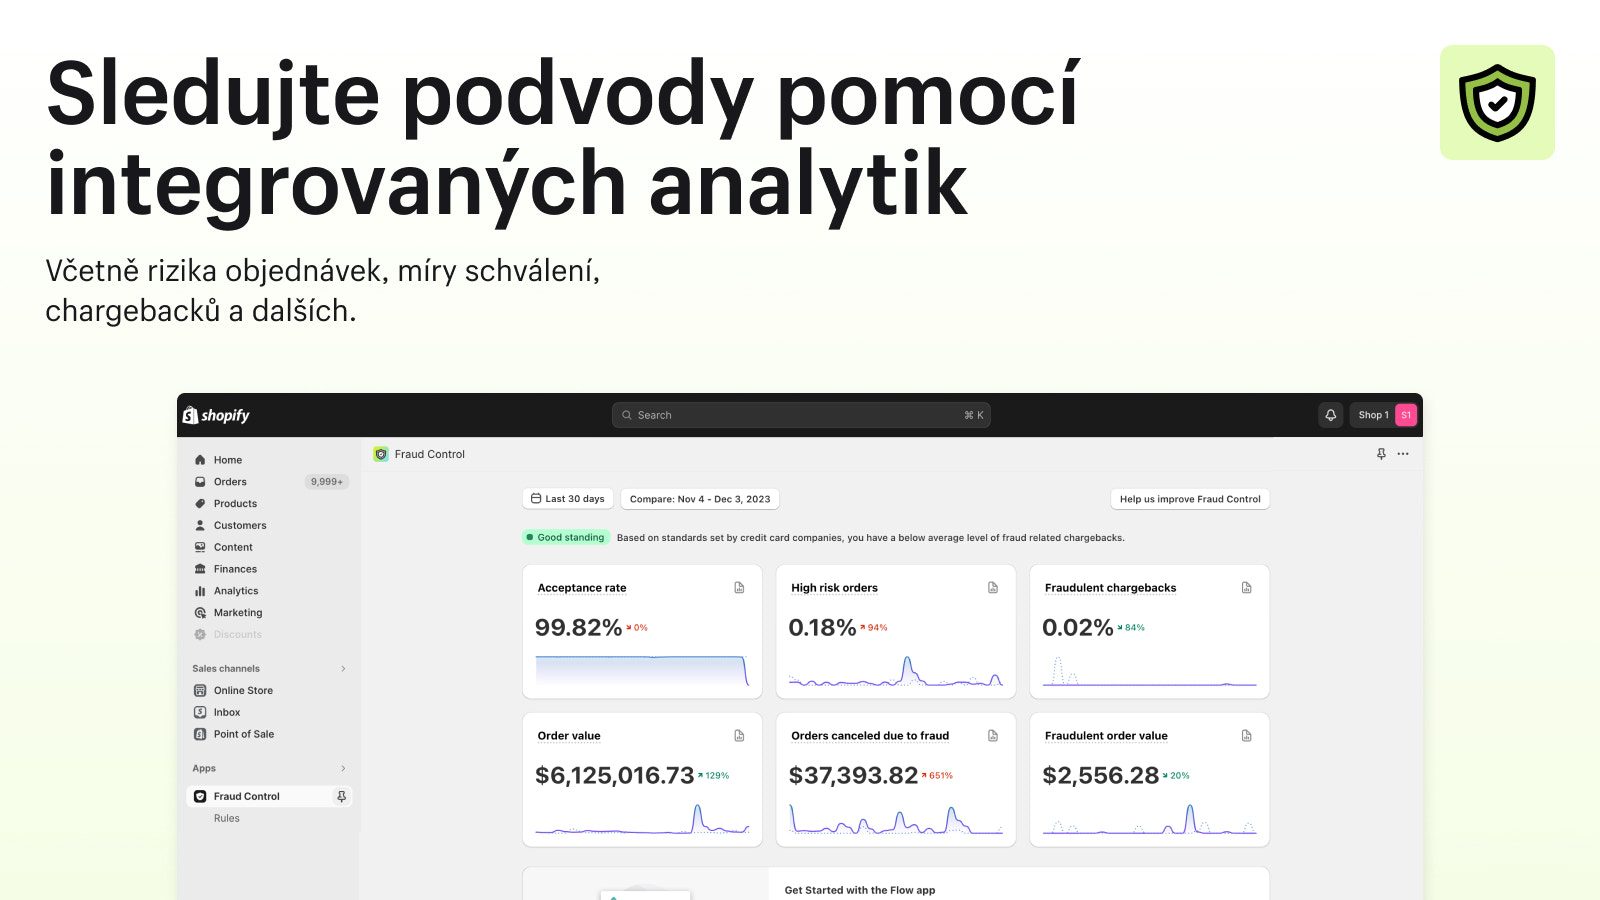The image size is (1600, 900).
Task: Click the 0.02% chargebacks value
Action: tap(1077, 628)
